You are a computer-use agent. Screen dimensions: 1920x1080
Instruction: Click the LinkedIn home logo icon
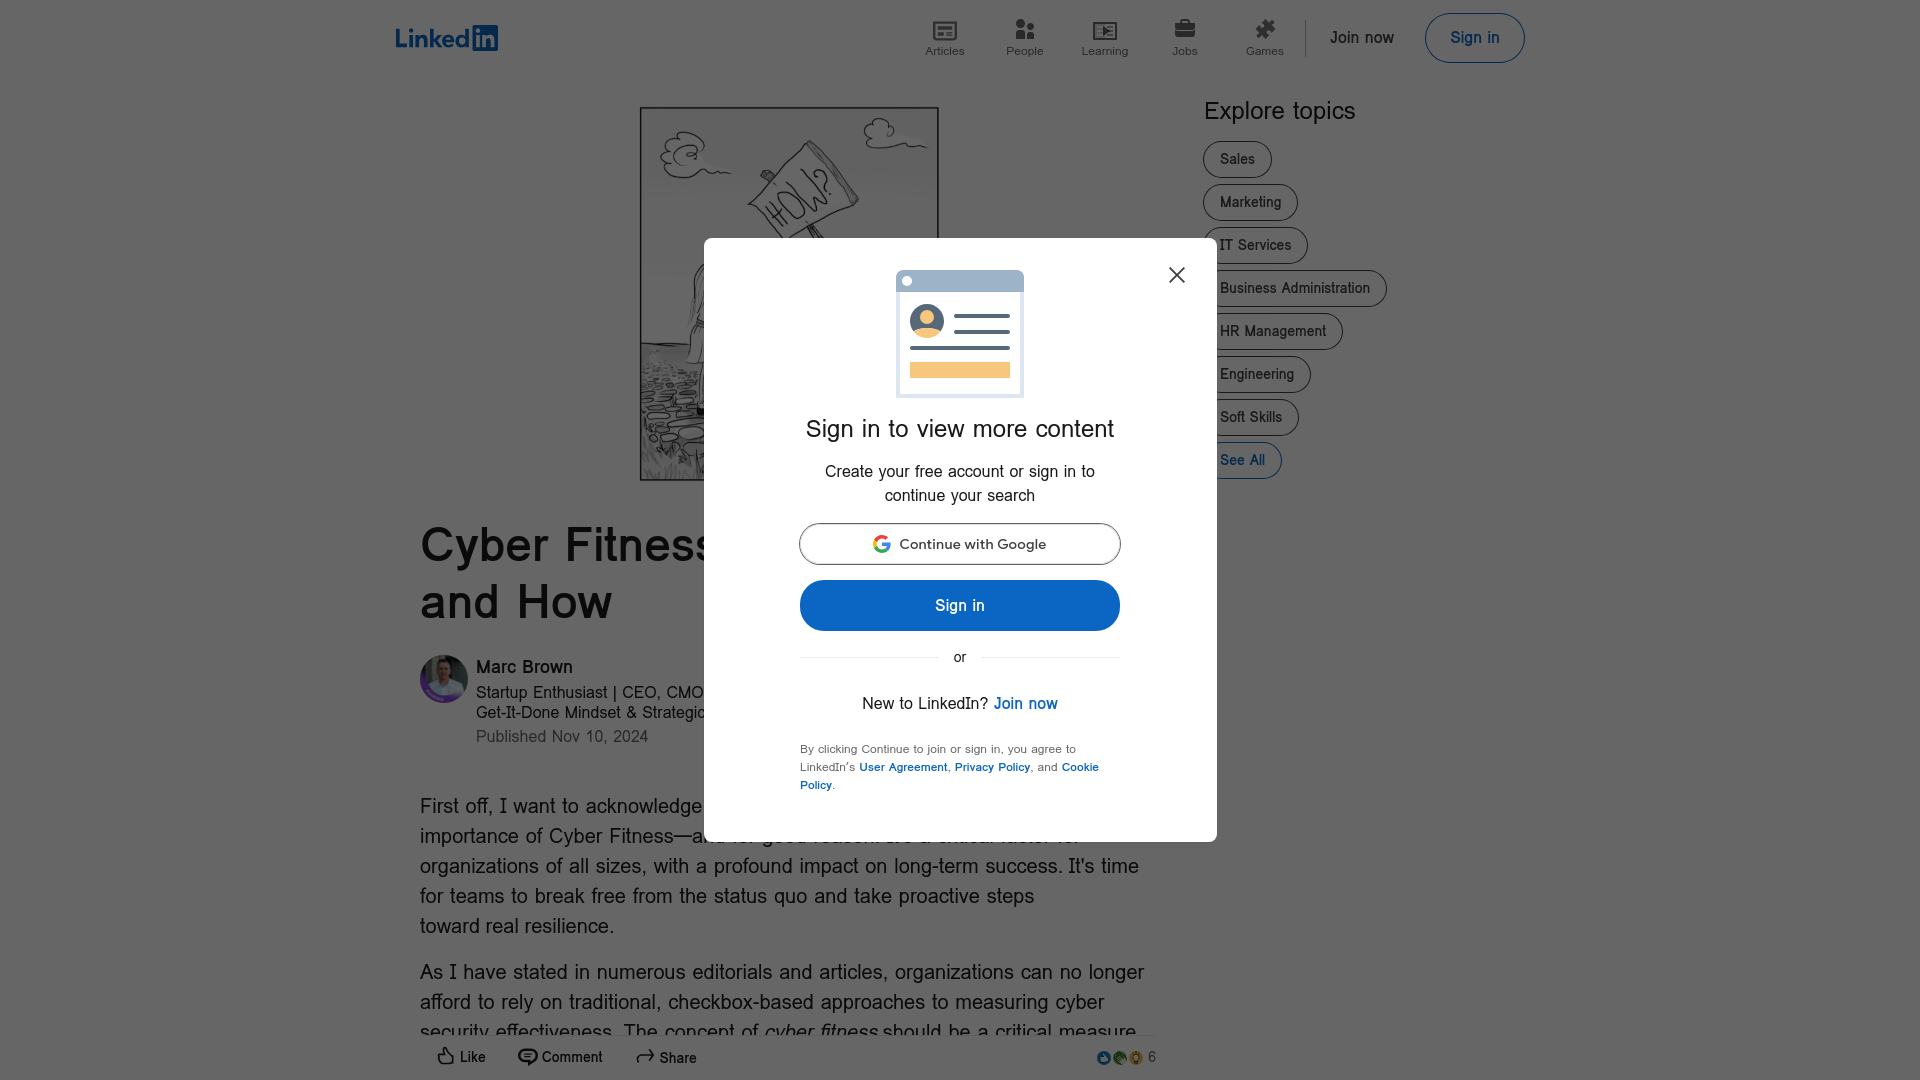pos(447,37)
